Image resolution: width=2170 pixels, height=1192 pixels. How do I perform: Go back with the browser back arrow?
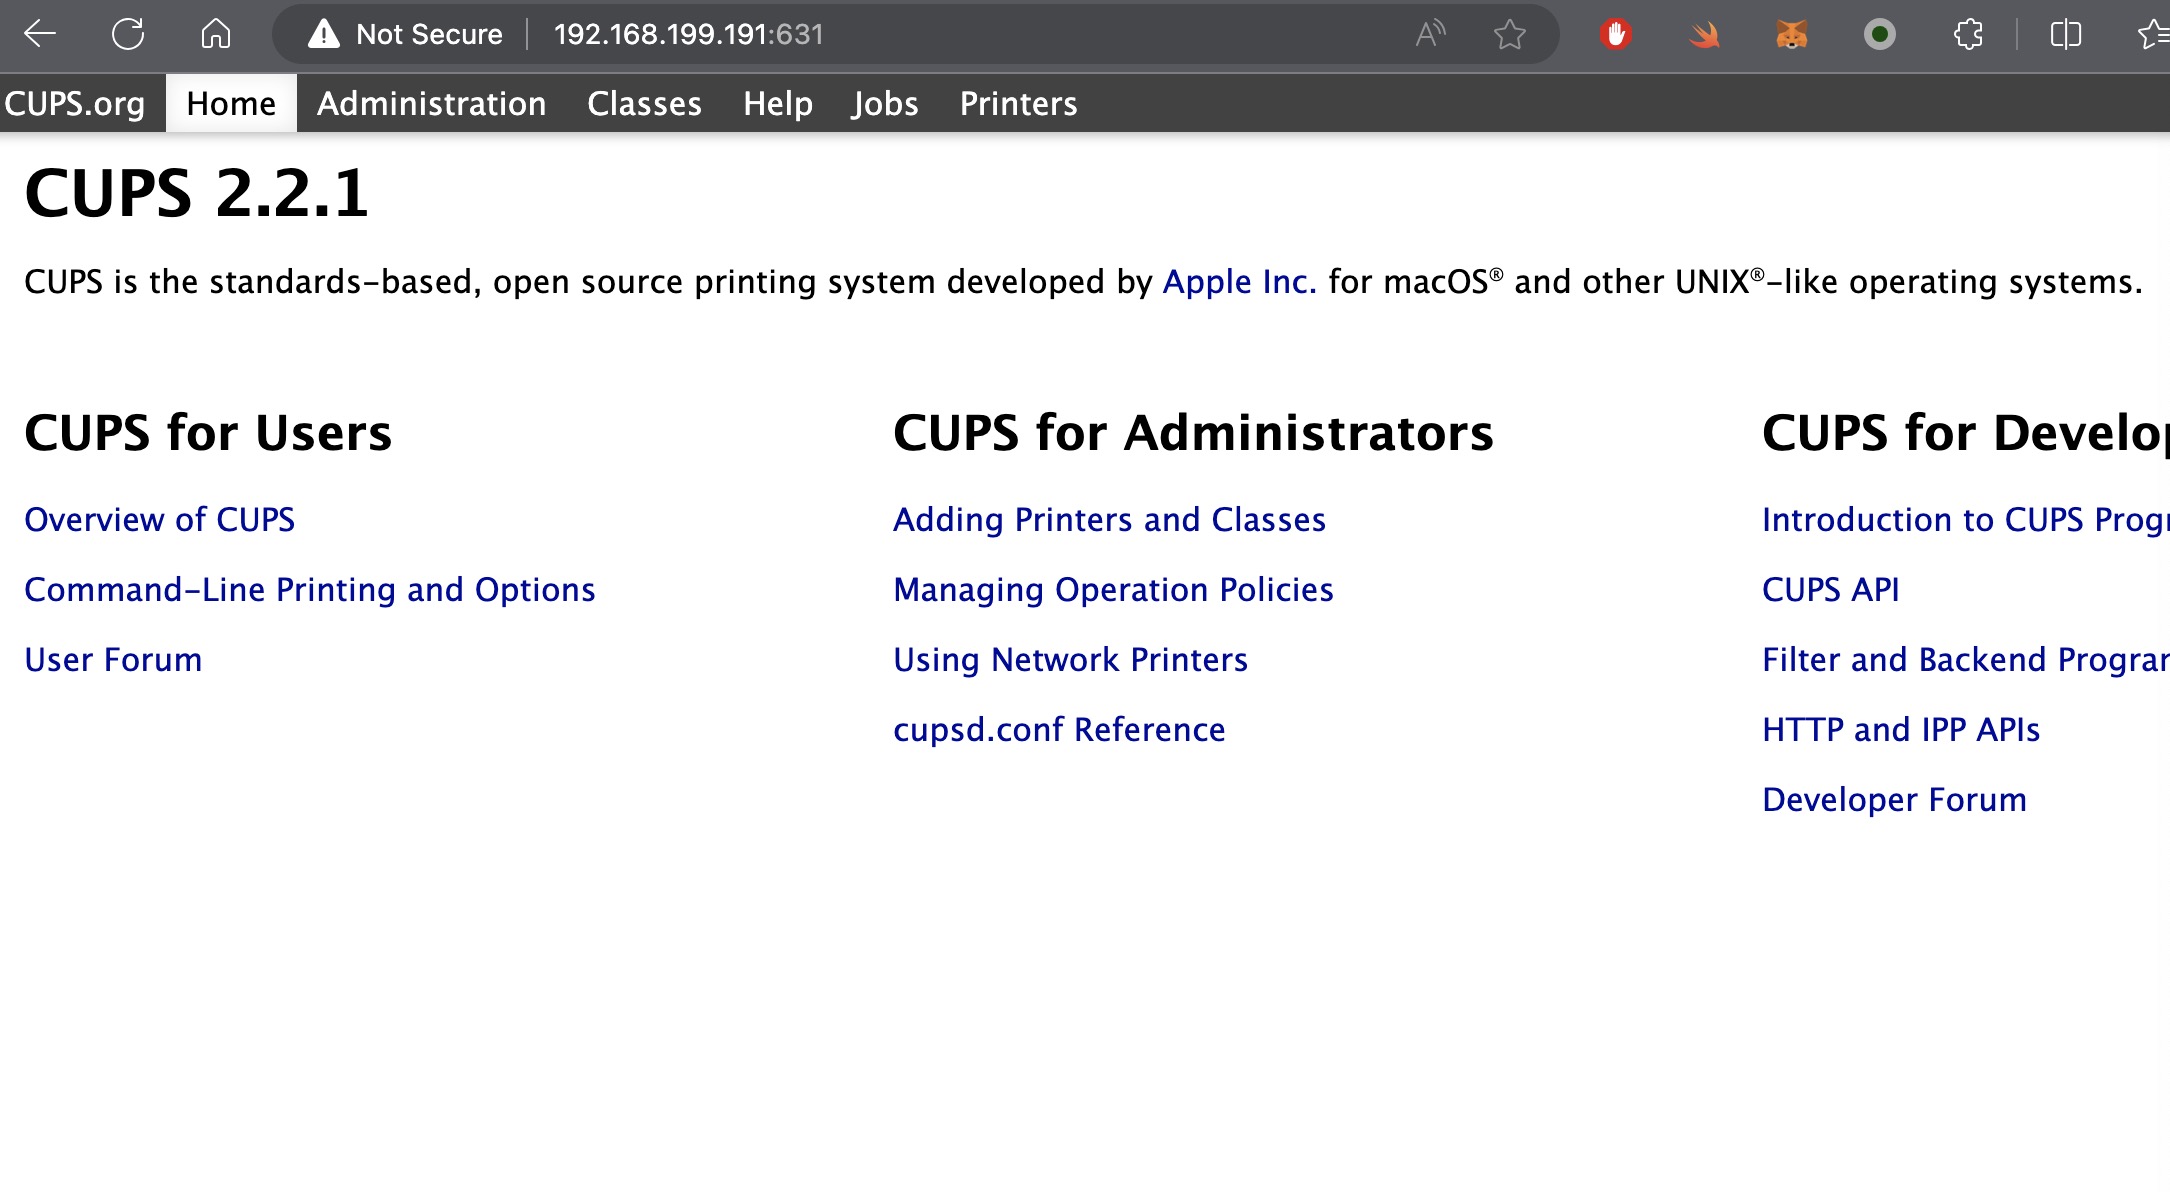click(40, 34)
